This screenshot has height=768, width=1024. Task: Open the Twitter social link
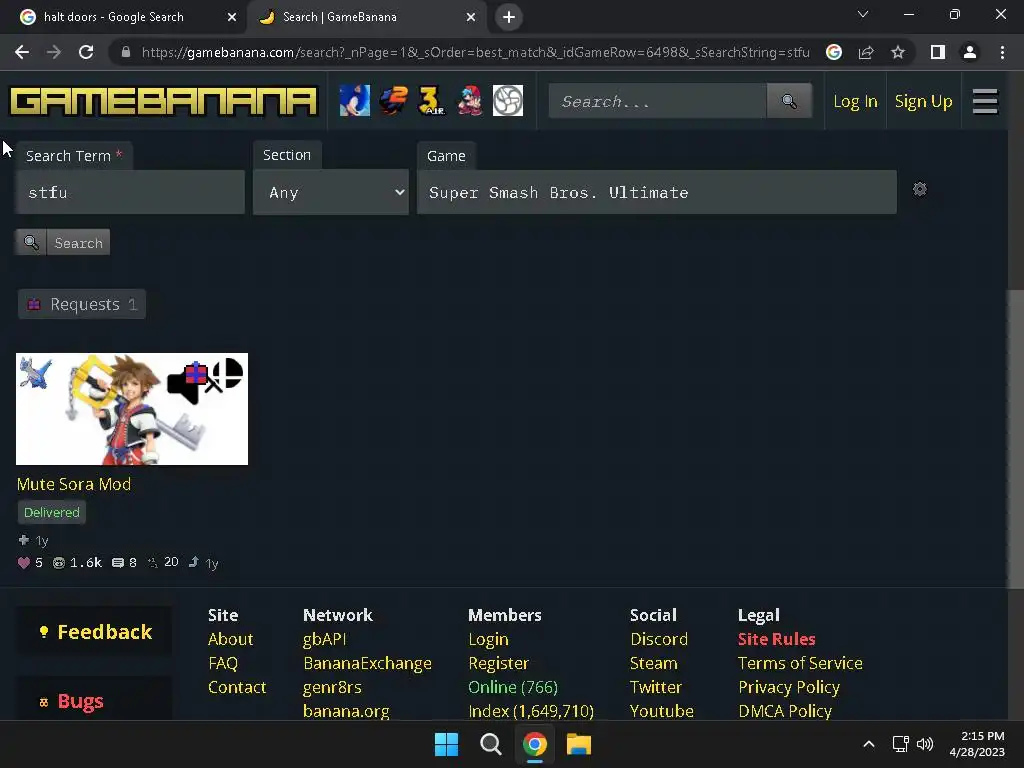pyautogui.click(x=656, y=687)
